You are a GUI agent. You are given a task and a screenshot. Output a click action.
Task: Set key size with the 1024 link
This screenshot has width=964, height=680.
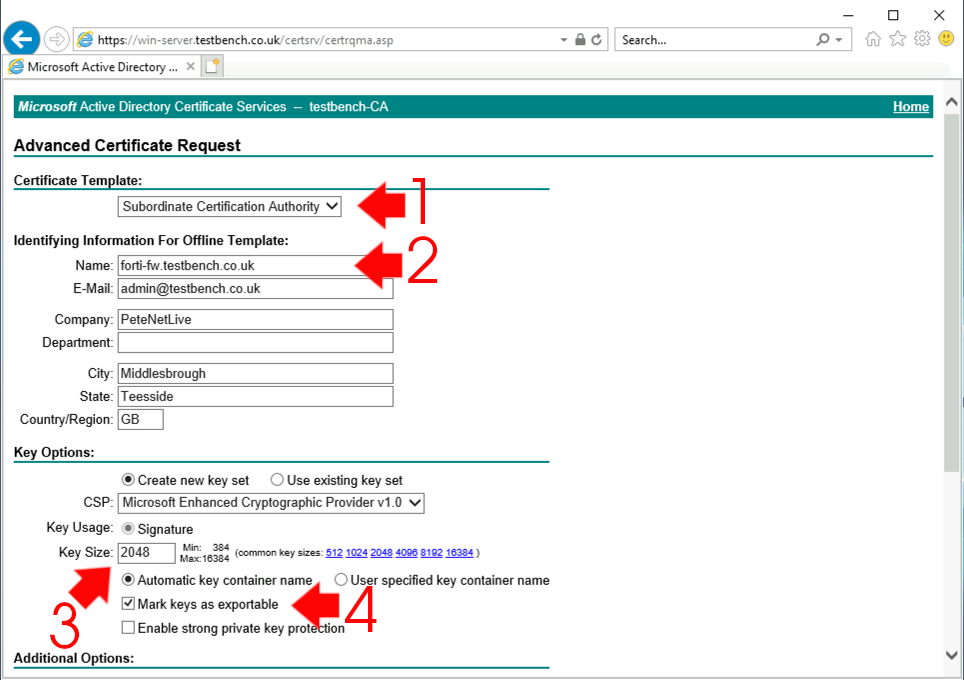pyautogui.click(x=357, y=553)
